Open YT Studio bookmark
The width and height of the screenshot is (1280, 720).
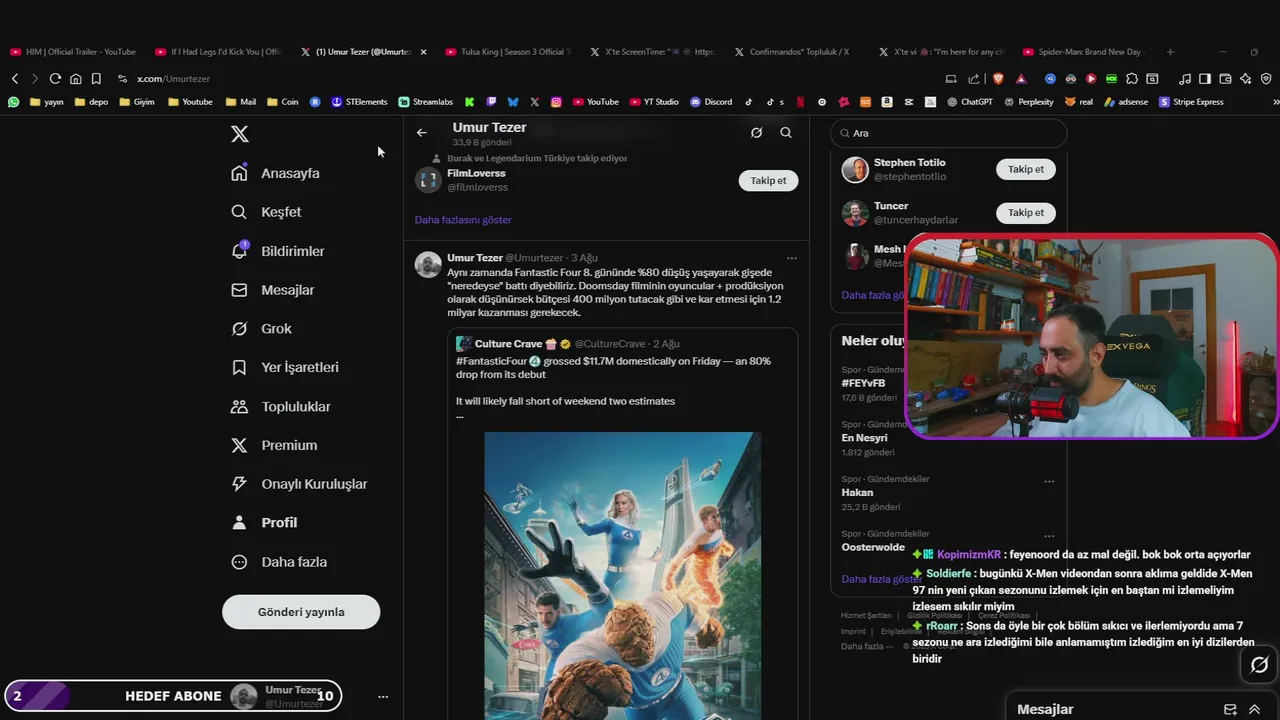[x=654, y=102]
